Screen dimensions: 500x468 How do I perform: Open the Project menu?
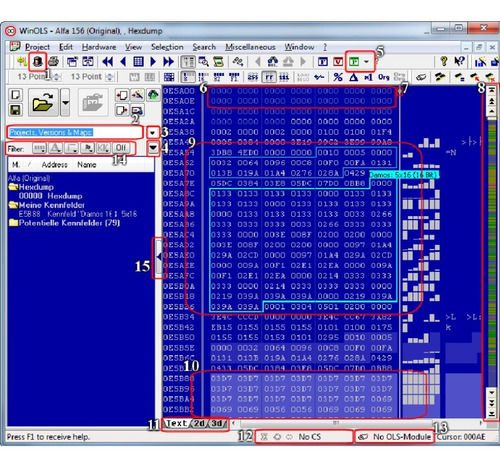coord(37,47)
